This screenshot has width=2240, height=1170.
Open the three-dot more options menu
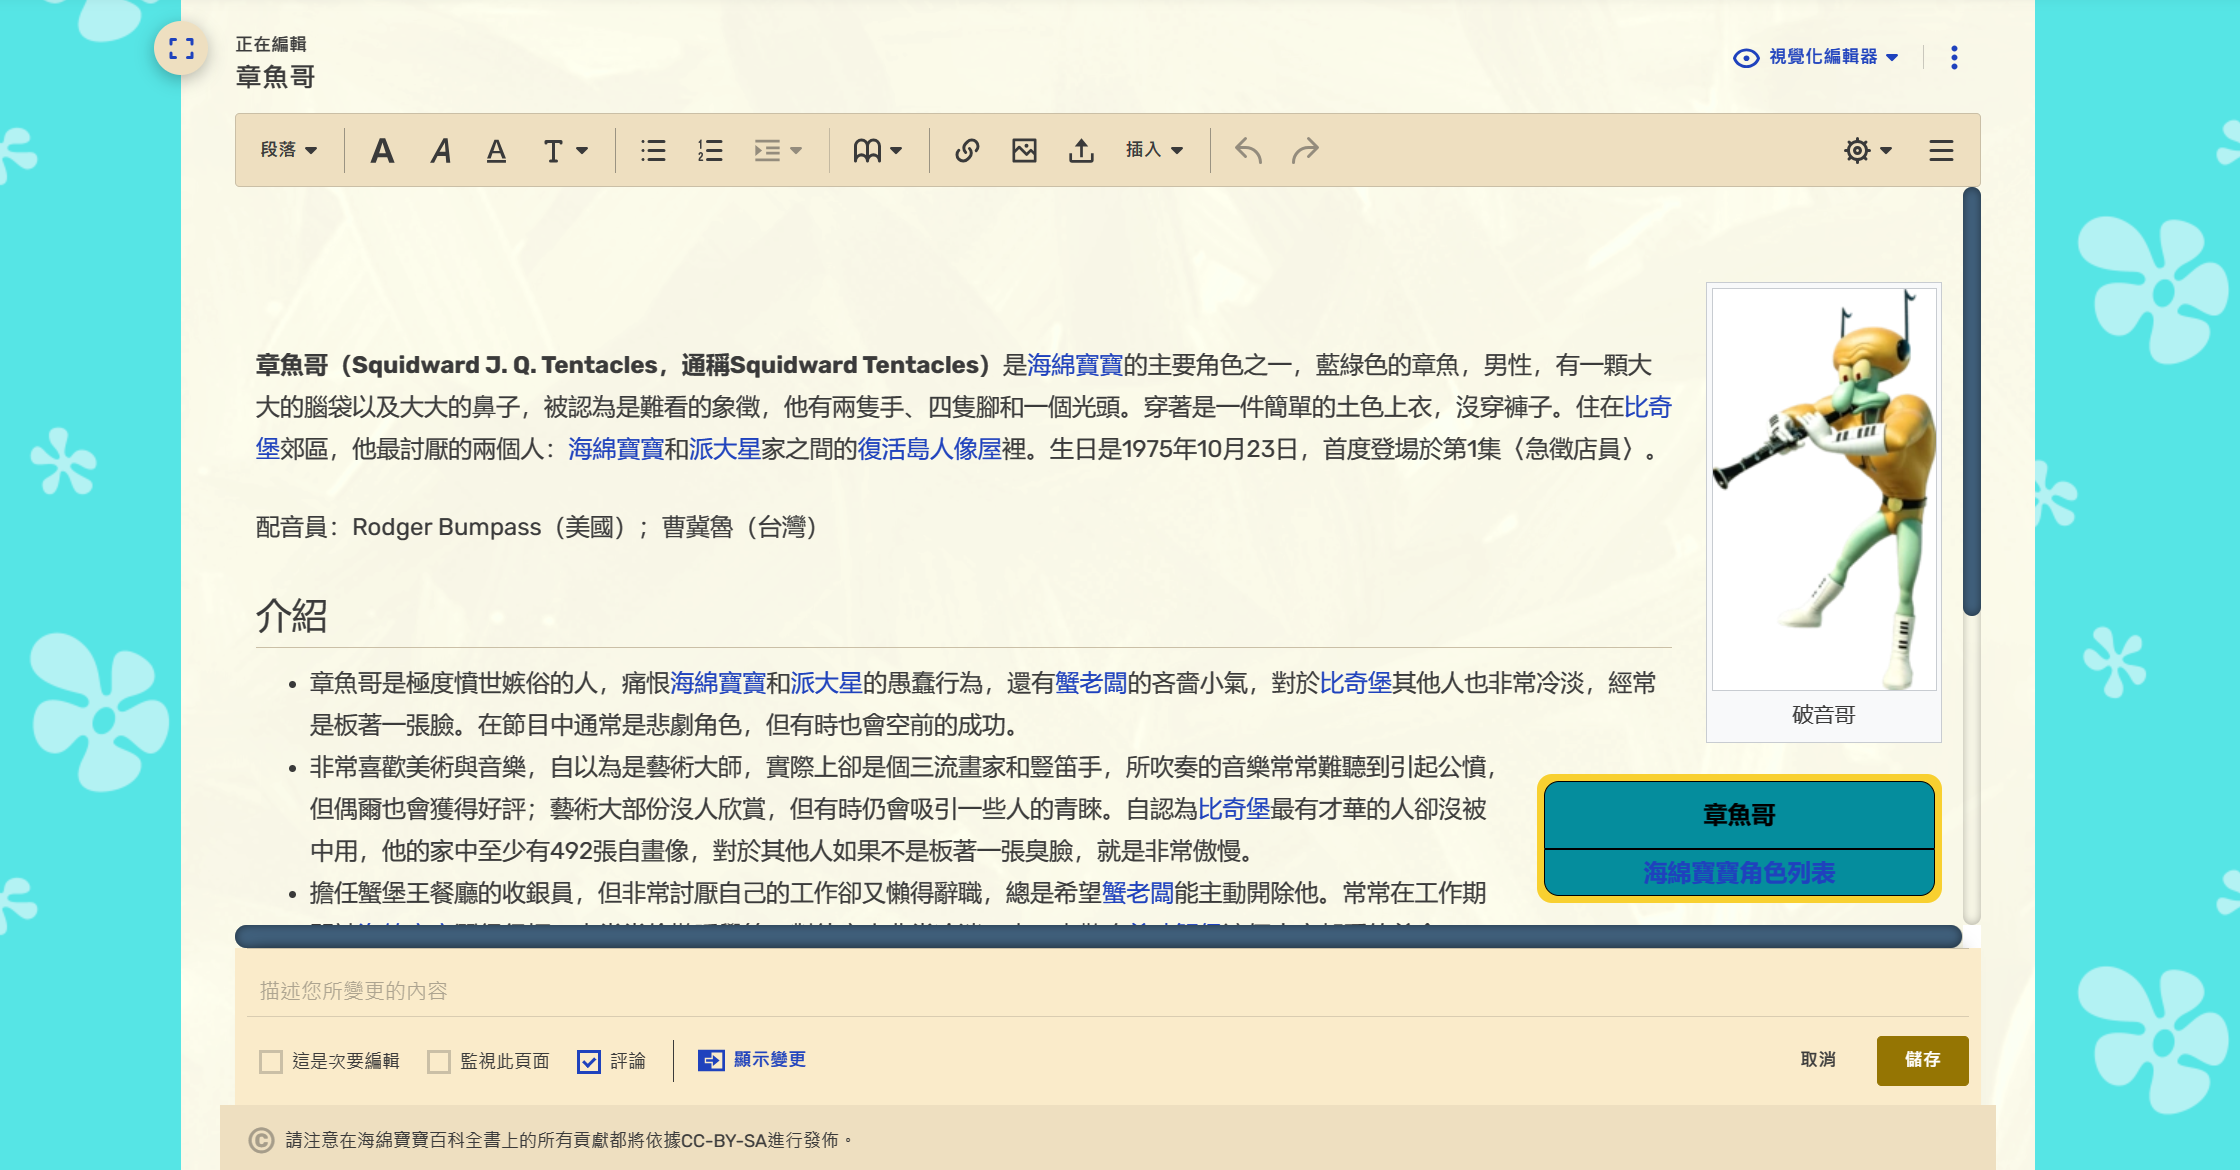(1954, 57)
